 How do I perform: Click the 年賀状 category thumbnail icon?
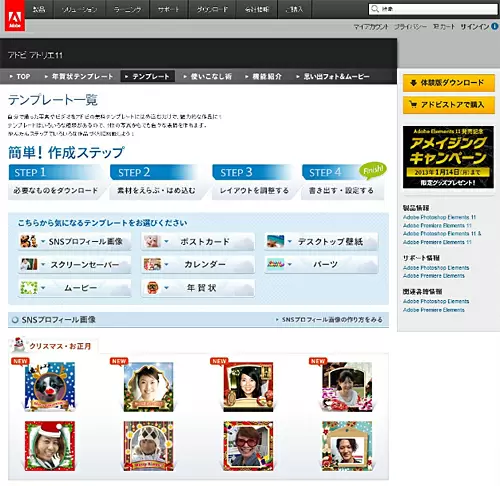152,287
